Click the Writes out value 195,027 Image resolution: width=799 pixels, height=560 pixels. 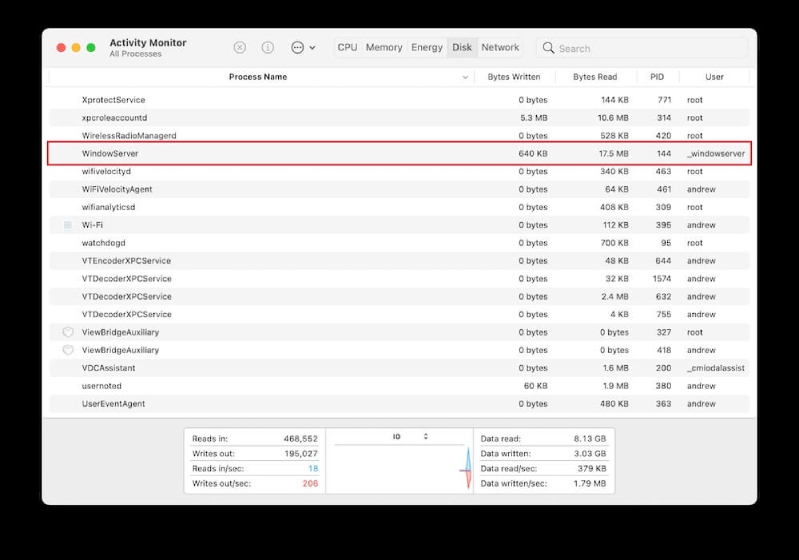[301, 454]
